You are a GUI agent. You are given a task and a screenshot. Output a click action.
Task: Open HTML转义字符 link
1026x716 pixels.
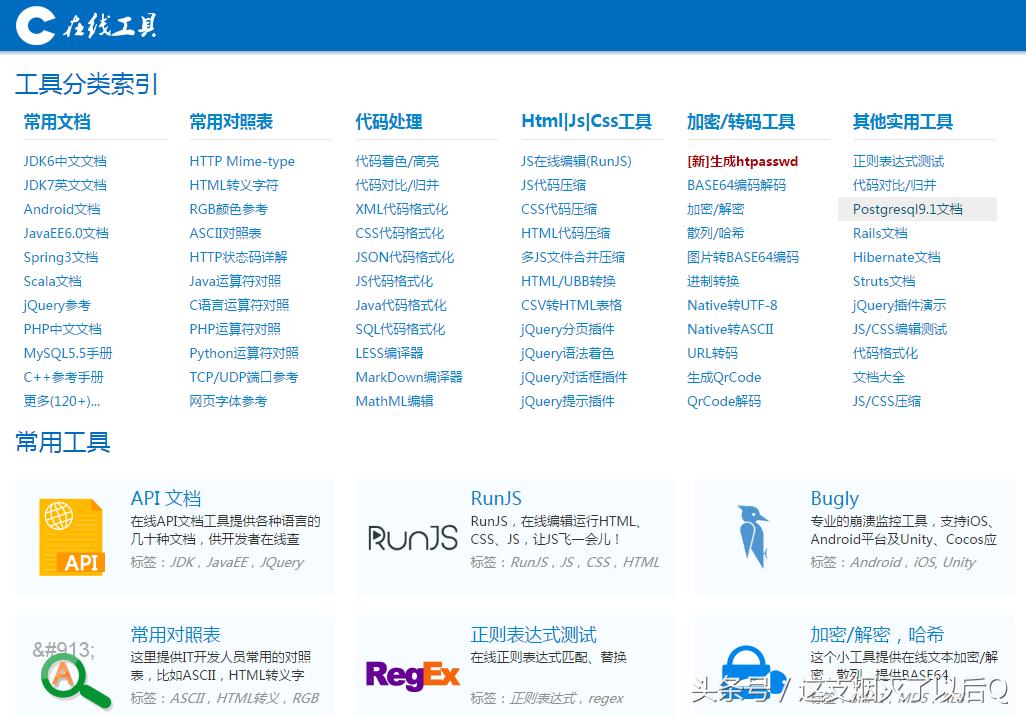coord(234,185)
